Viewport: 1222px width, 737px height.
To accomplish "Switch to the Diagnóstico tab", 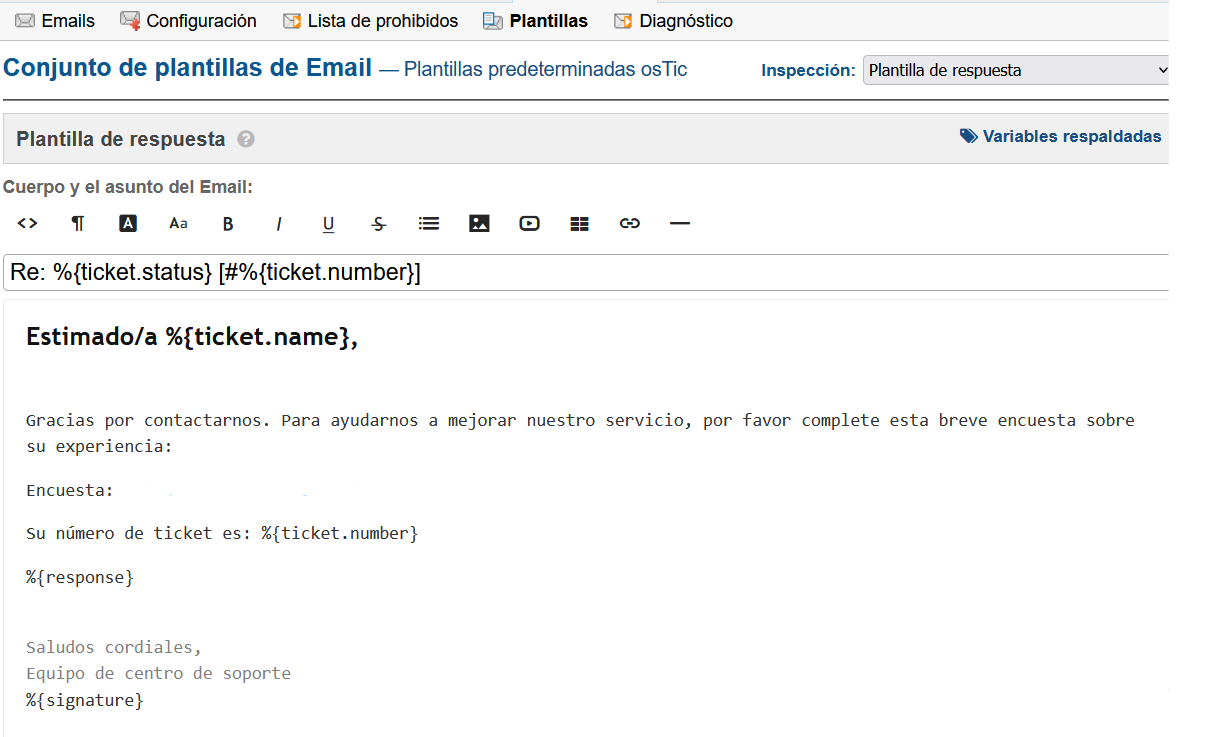I will [674, 21].
